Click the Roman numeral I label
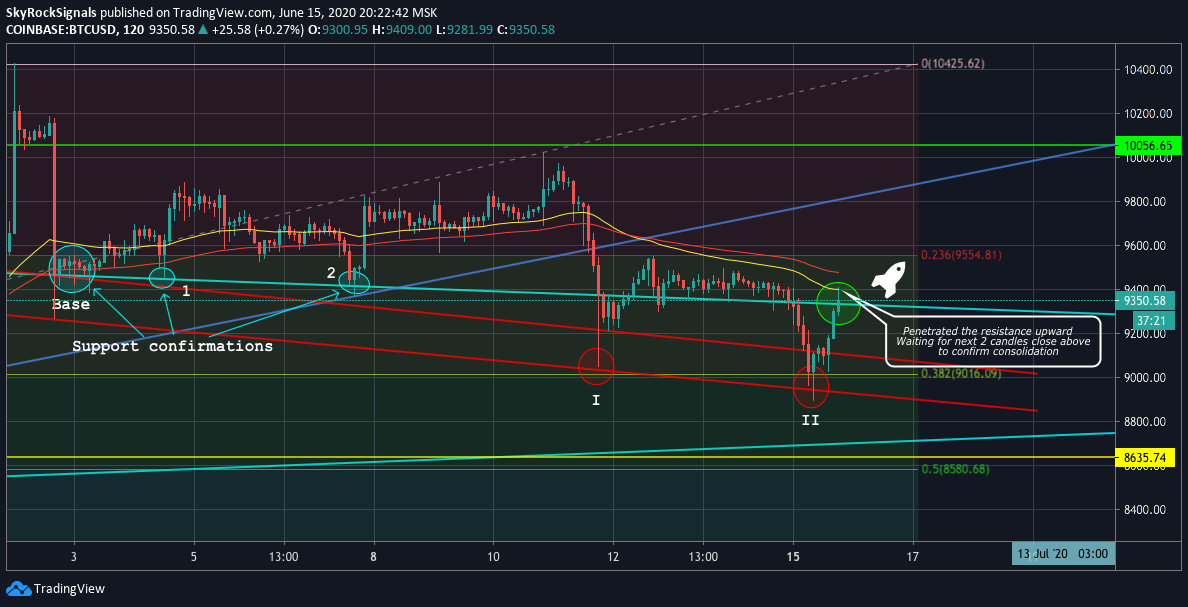 [x=596, y=399]
